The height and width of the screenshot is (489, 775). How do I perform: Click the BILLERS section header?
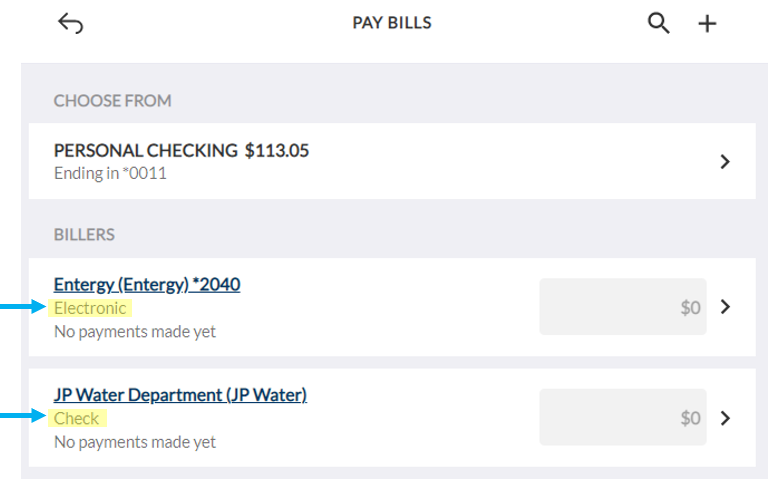coord(84,234)
